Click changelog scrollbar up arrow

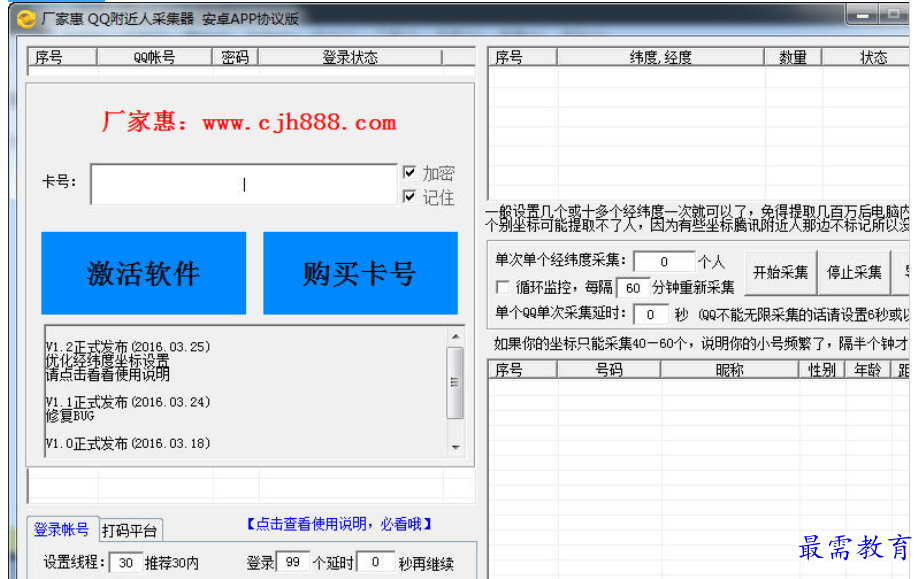pos(455,336)
